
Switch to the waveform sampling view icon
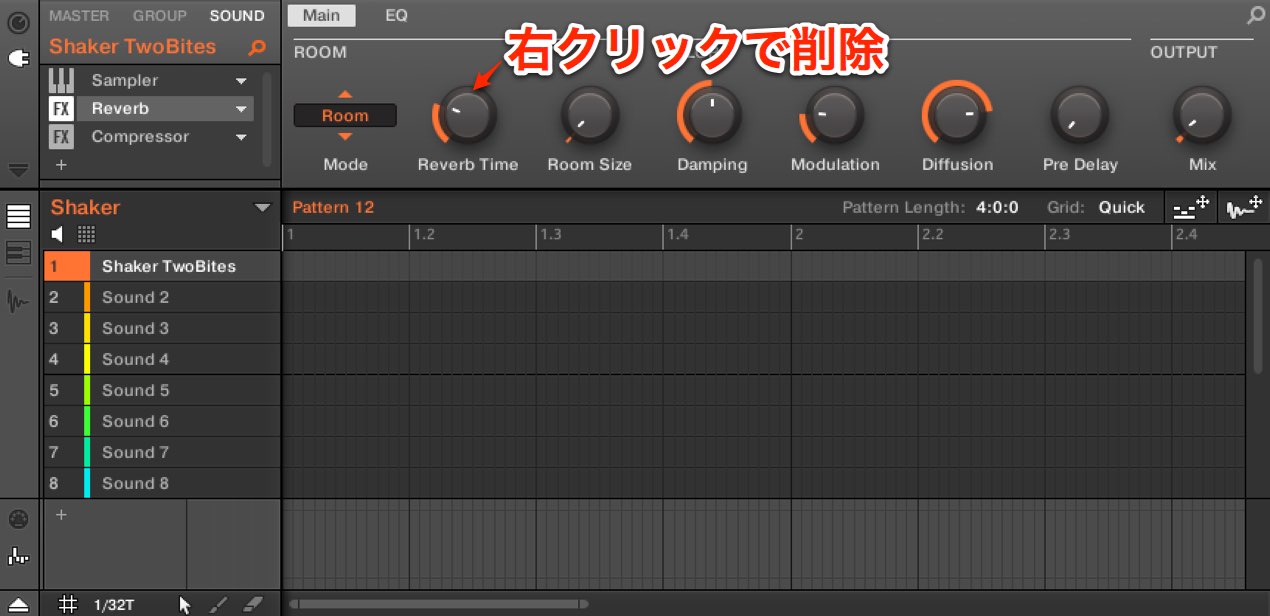tap(18, 300)
